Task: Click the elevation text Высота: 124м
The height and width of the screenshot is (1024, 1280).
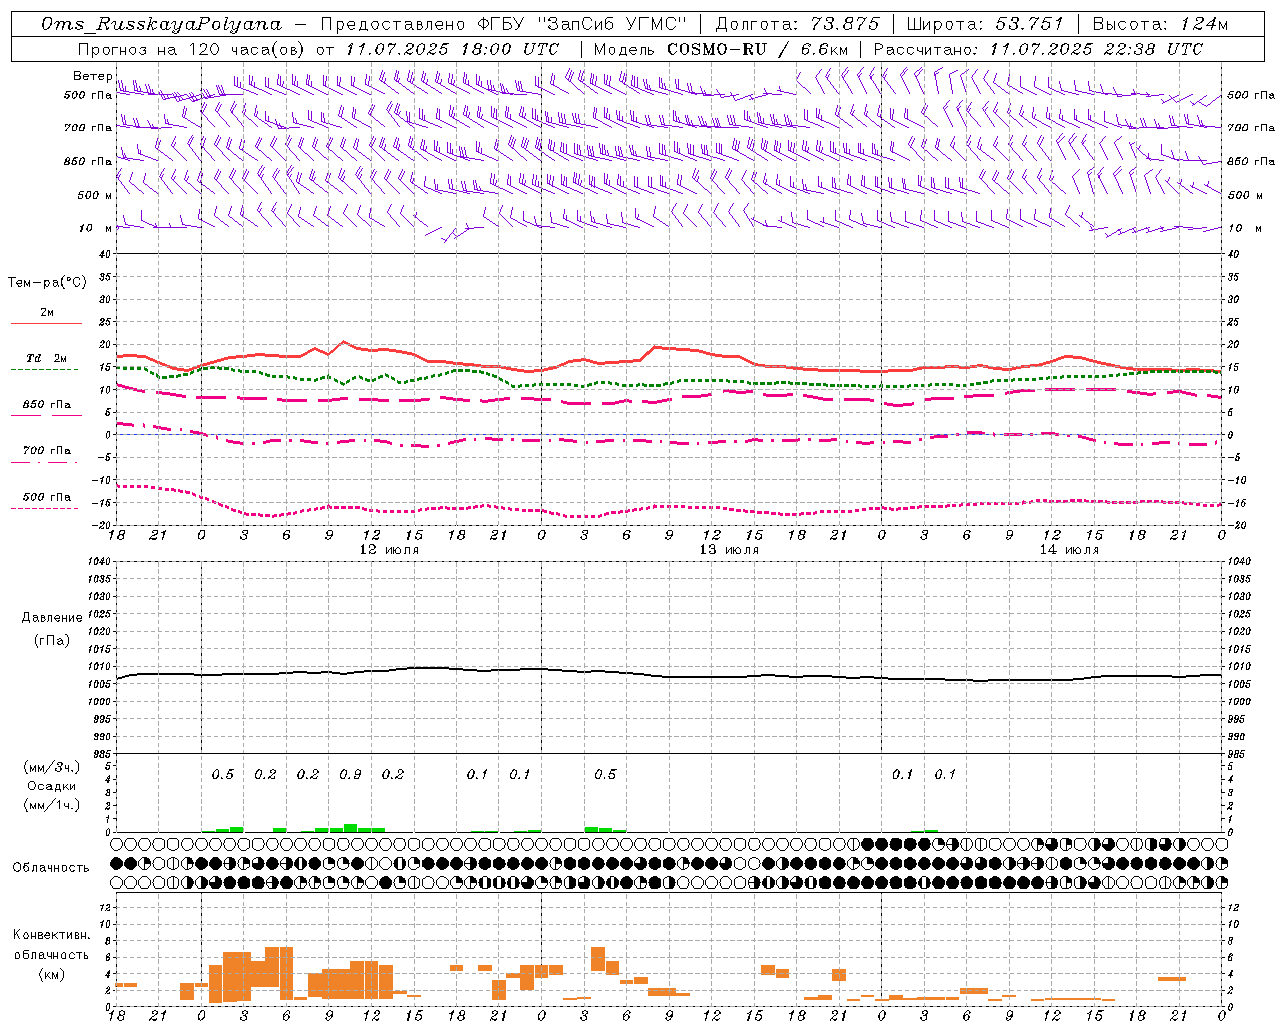Action: (1160, 24)
